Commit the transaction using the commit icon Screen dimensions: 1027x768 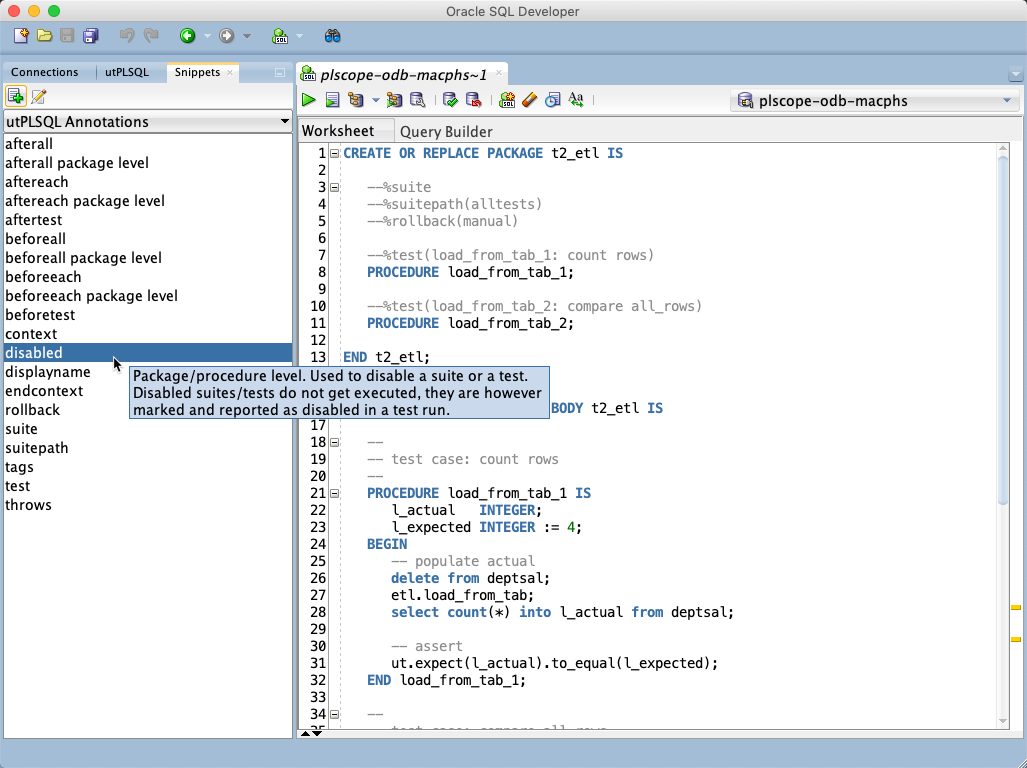(x=449, y=100)
